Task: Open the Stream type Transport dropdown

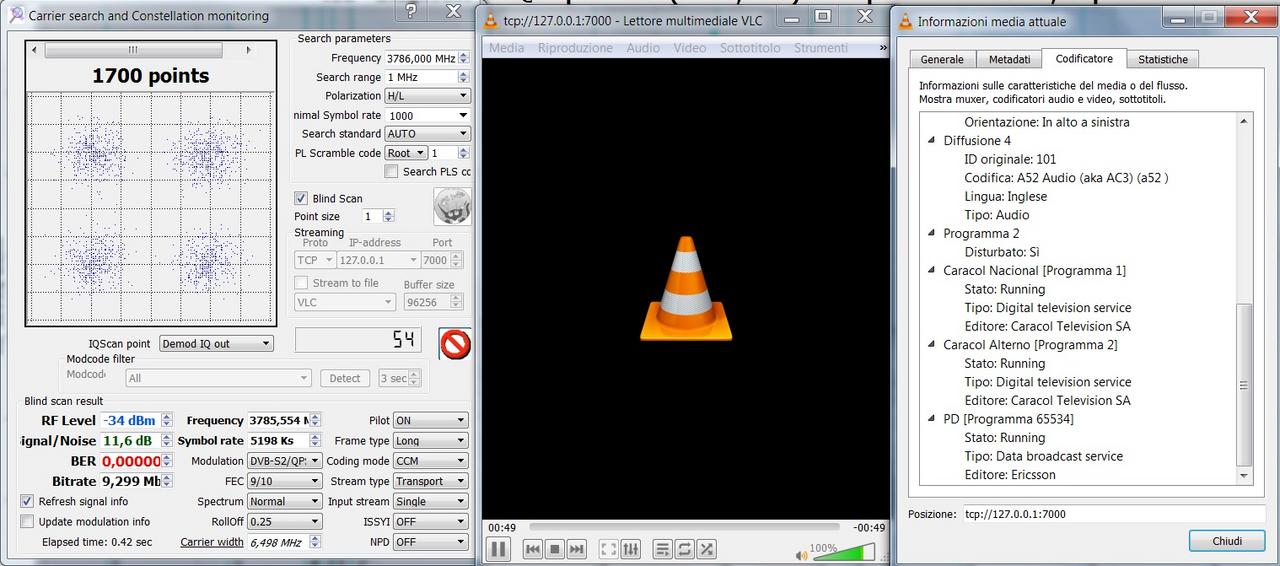Action: tap(431, 481)
